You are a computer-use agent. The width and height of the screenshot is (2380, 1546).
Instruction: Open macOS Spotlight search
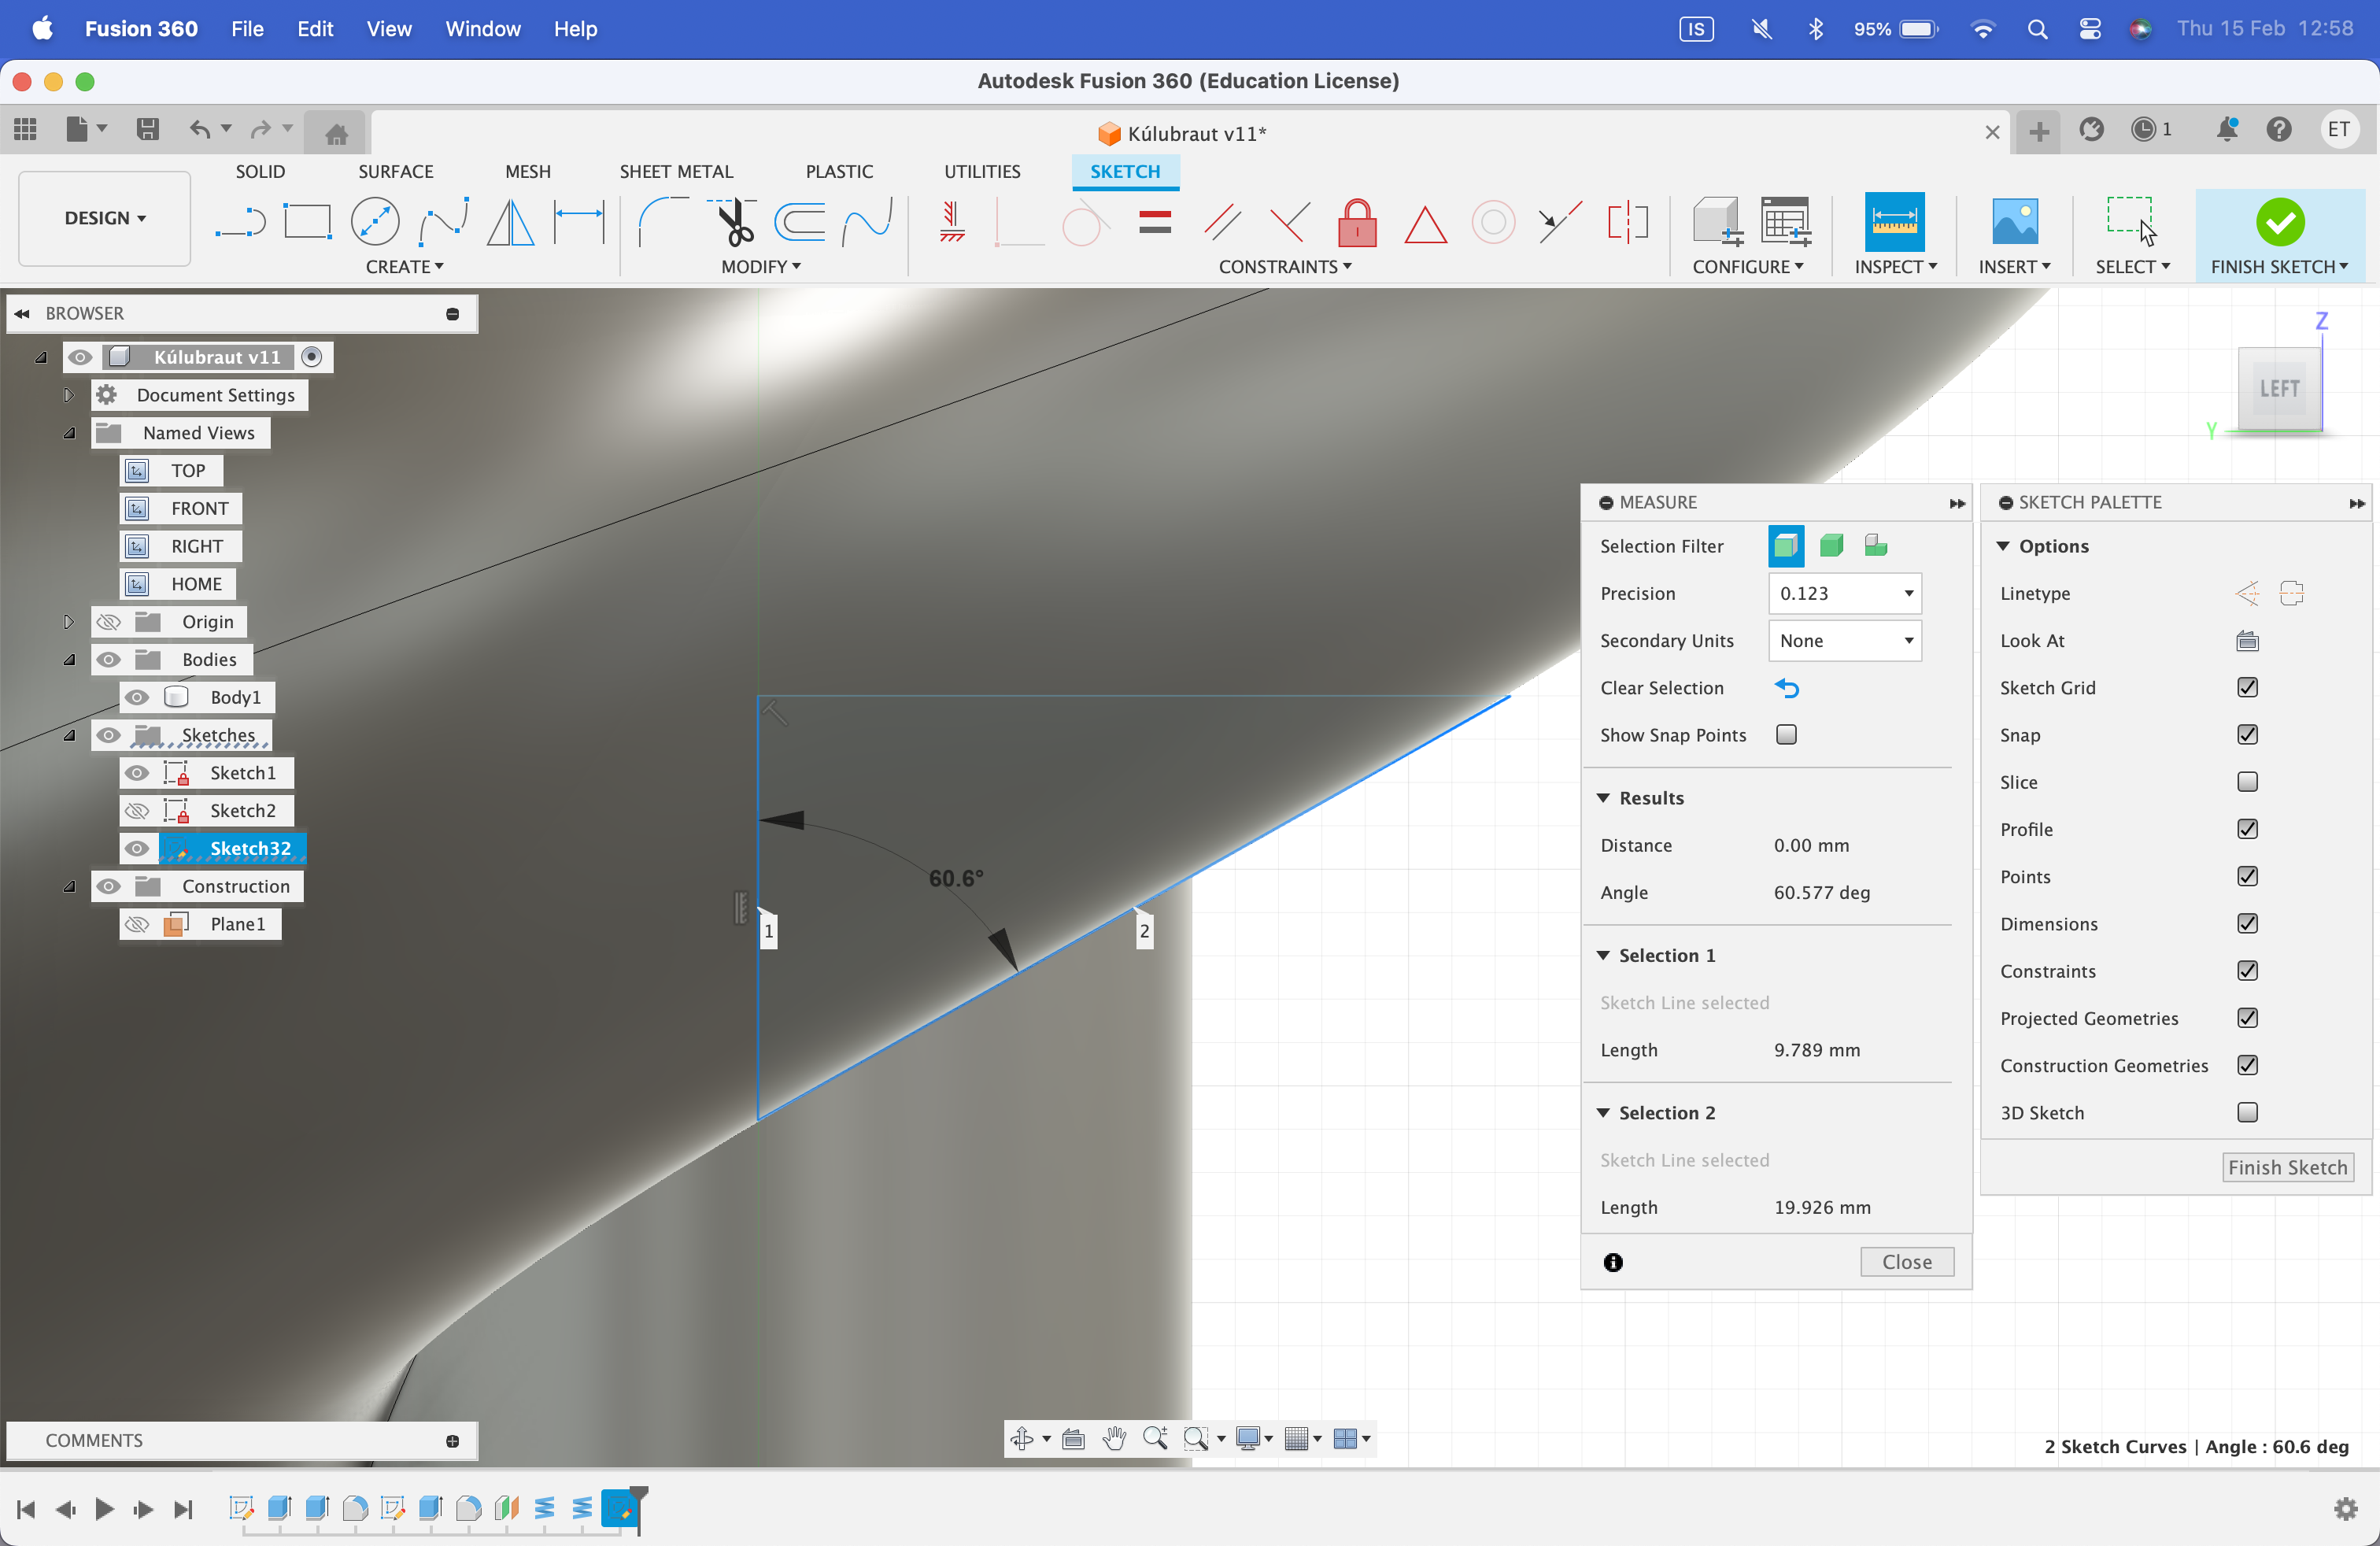coord(2036,29)
